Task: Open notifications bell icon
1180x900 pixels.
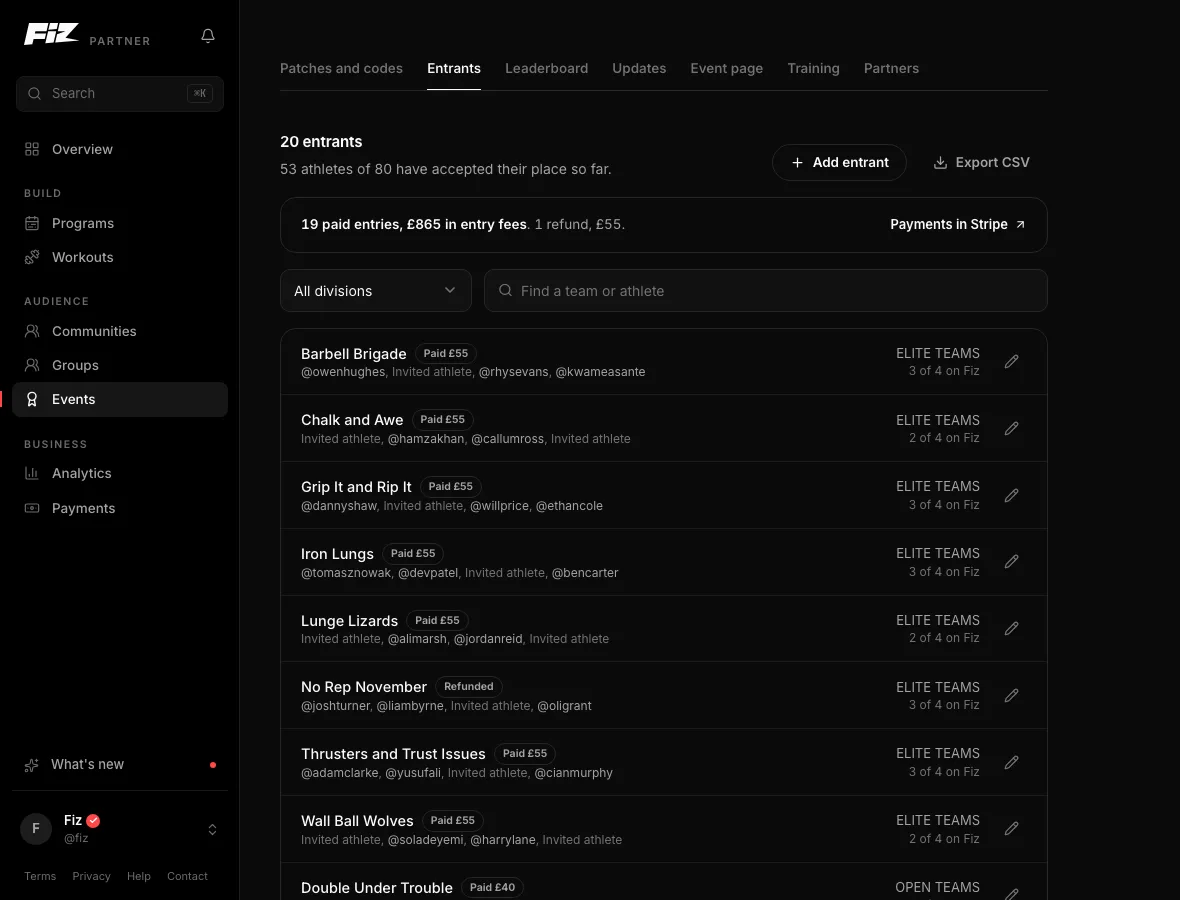Action: pos(208,35)
